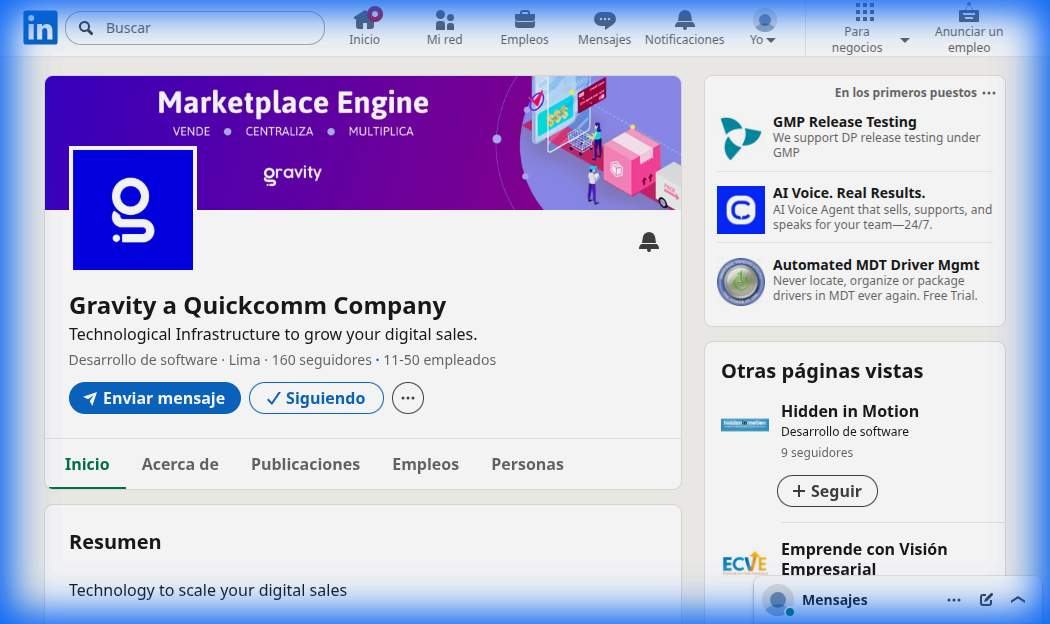Open Mi red network icon
The height and width of the screenshot is (624, 1050).
(x=445, y=27)
